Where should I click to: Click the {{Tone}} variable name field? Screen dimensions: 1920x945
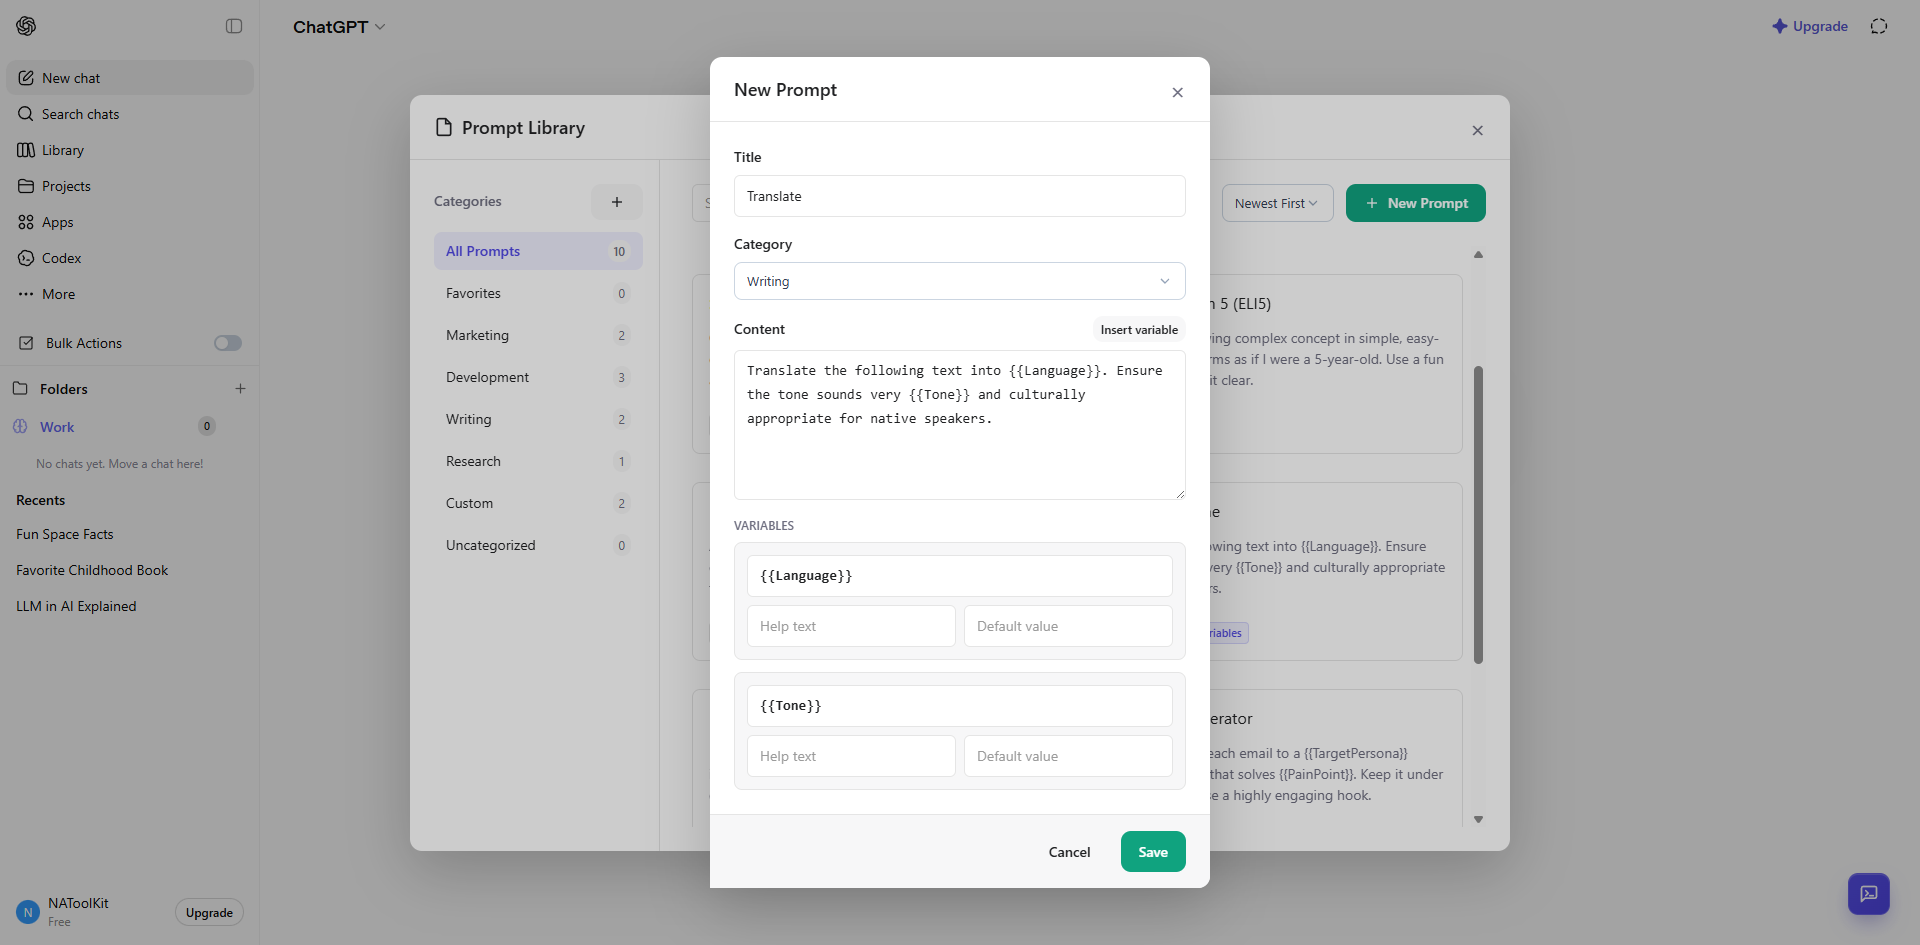[960, 706]
